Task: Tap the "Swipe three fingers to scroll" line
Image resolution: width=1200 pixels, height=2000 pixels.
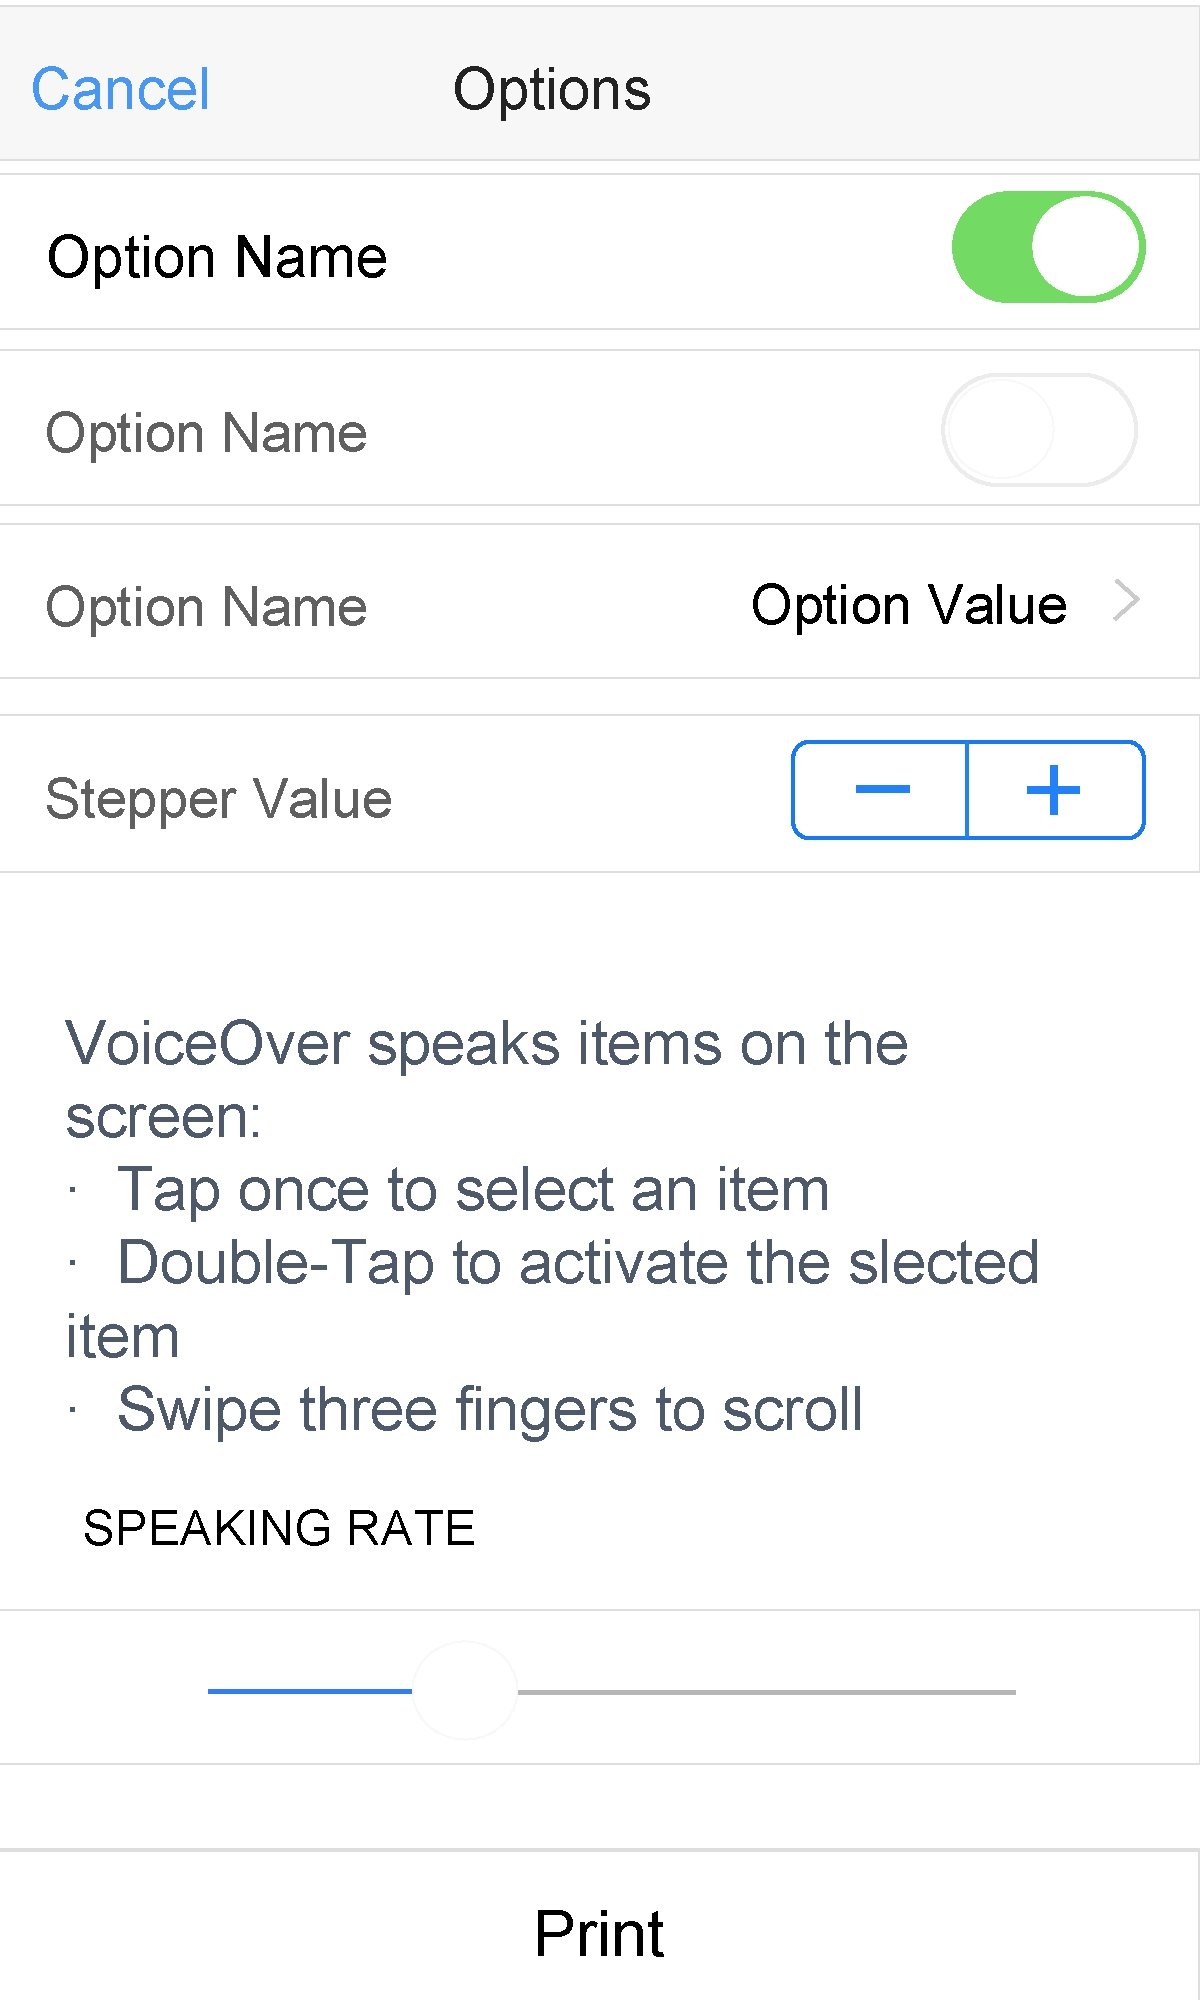Action: tap(490, 1410)
